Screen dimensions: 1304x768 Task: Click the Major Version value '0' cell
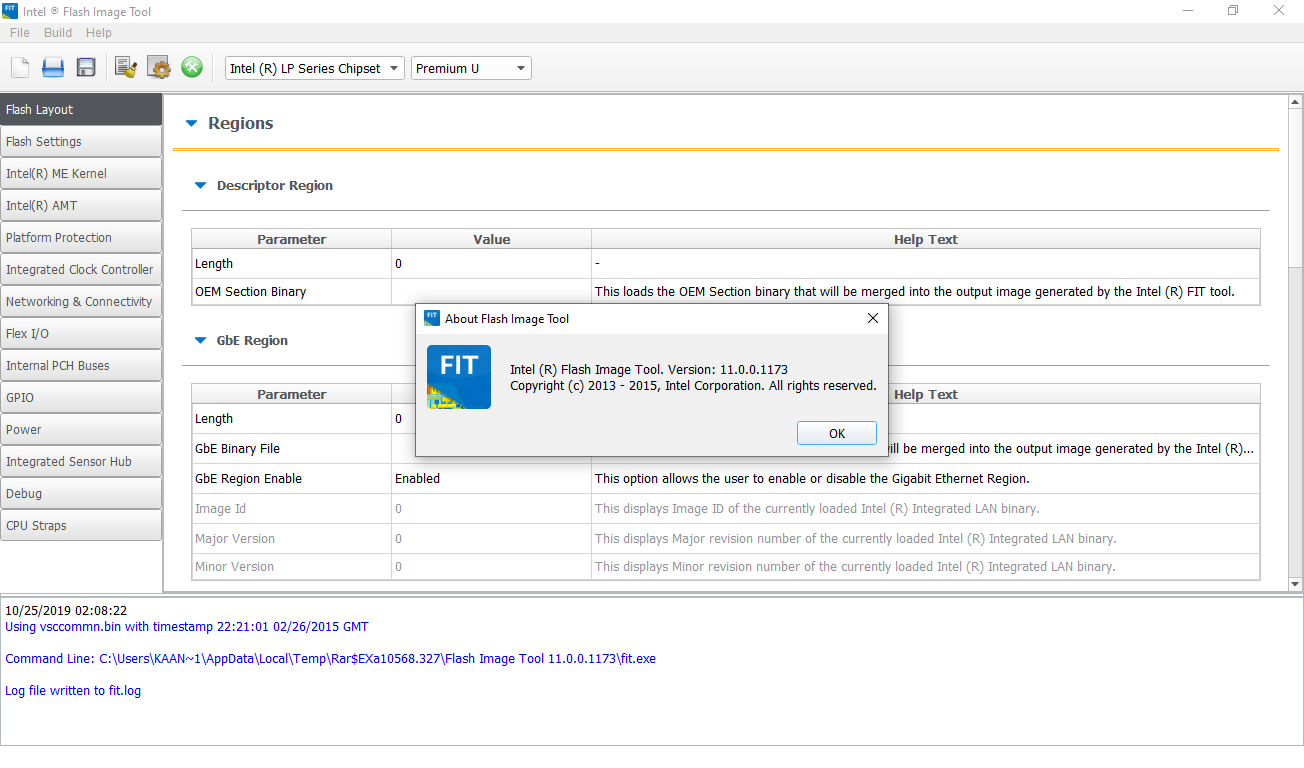click(491, 539)
